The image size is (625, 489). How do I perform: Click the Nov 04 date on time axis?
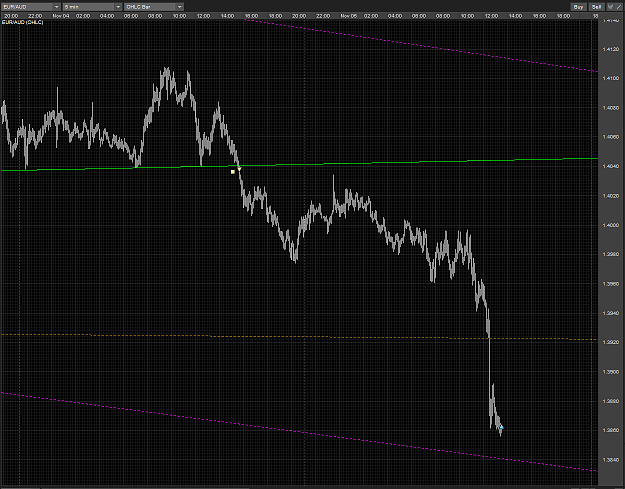[x=61, y=16]
